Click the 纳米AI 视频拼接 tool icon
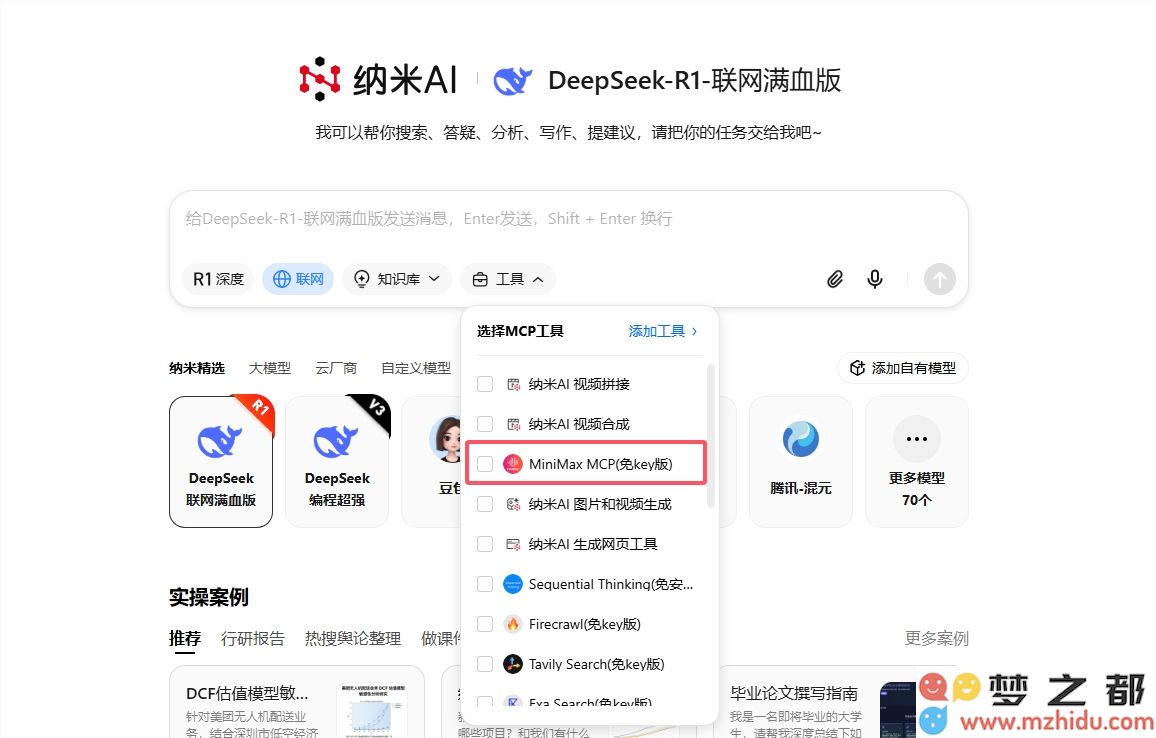 coord(513,384)
